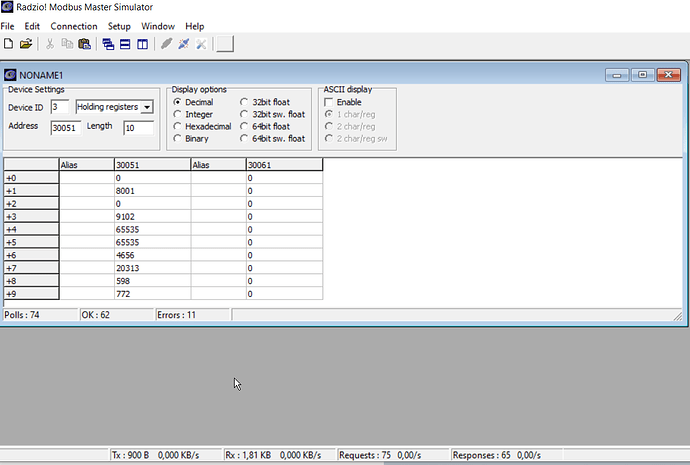Click the connection settings plug icon
This screenshot has height=465, width=690.
tap(183, 44)
